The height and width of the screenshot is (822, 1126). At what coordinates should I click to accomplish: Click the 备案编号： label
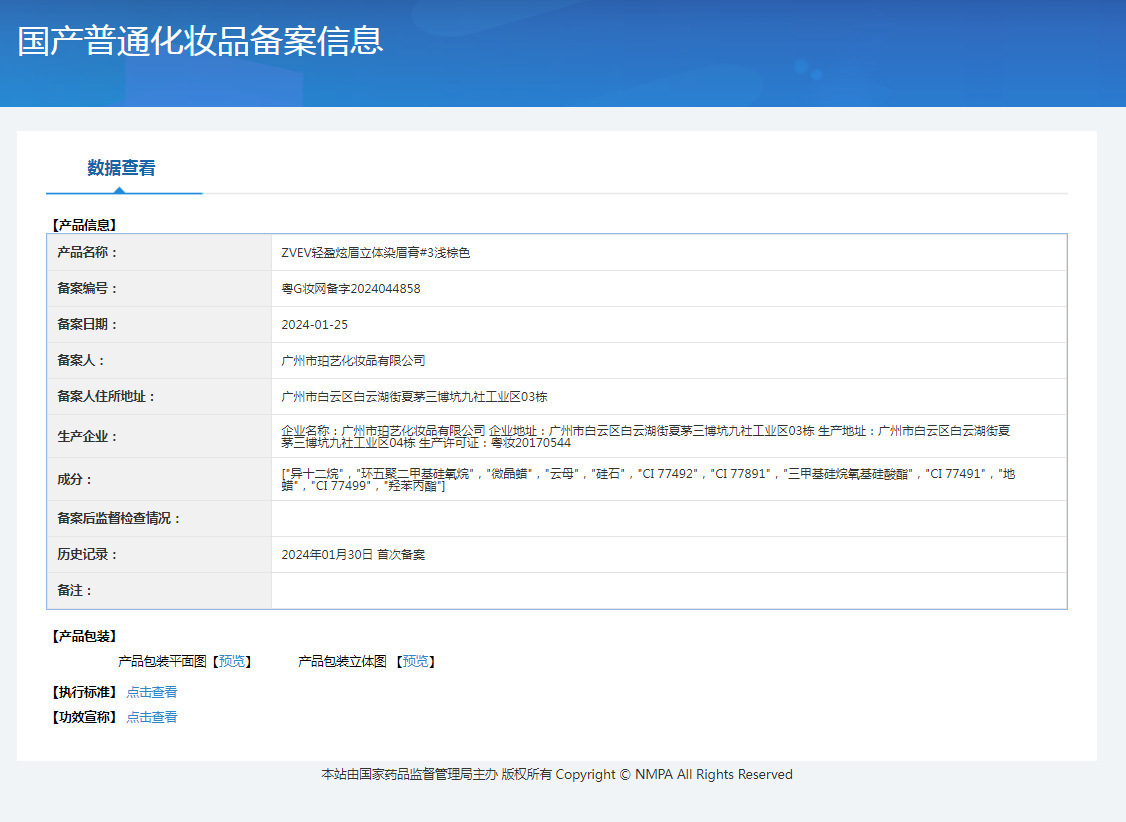pos(88,289)
